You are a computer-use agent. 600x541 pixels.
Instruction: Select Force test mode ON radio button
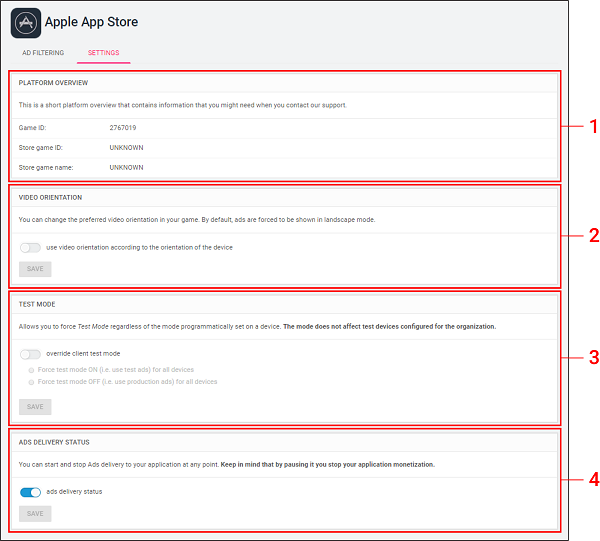[x=32, y=370]
